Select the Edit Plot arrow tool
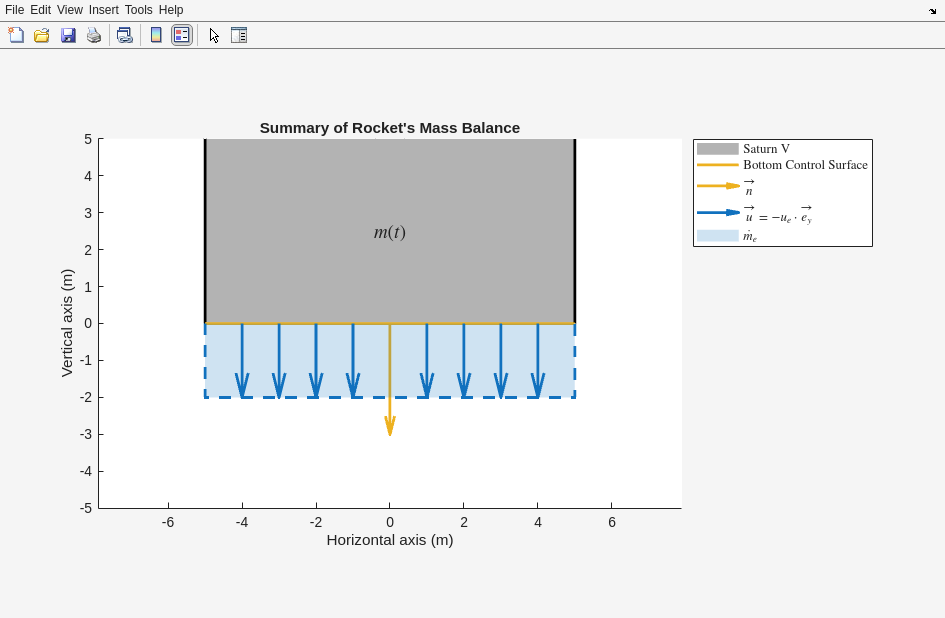The width and height of the screenshot is (945, 618). click(214, 35)
